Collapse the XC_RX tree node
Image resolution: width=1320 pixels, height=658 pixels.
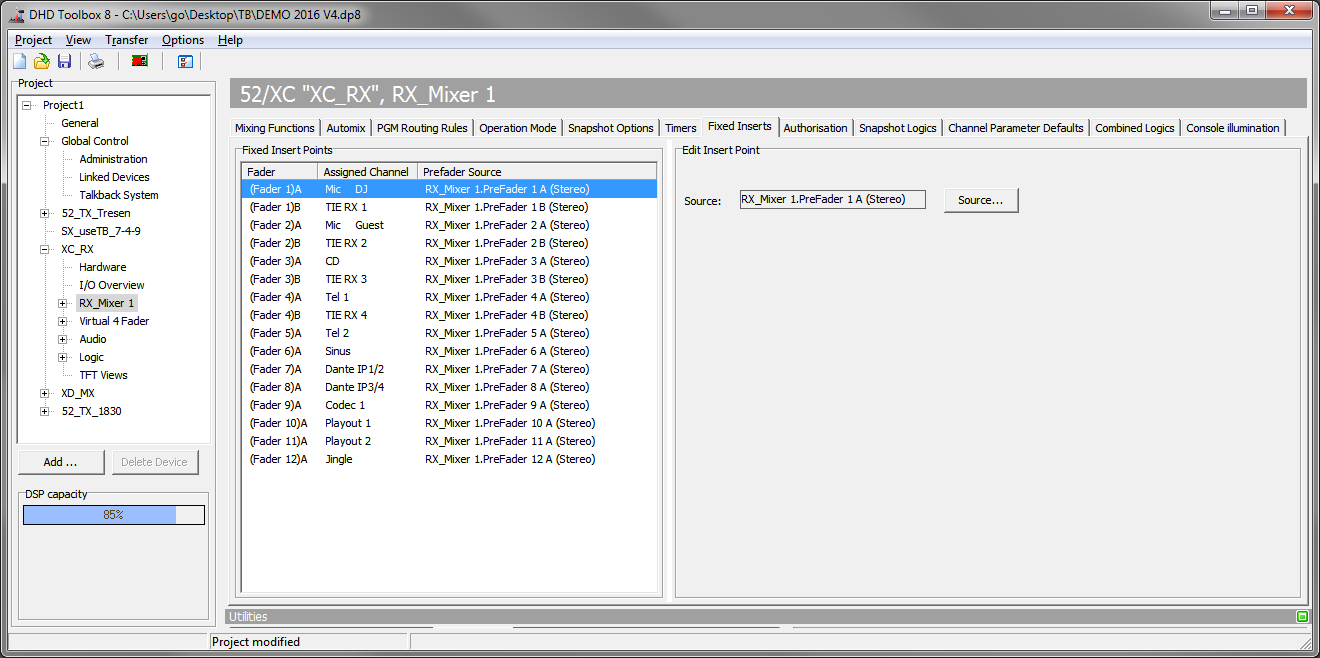click(x=42, y=249)
